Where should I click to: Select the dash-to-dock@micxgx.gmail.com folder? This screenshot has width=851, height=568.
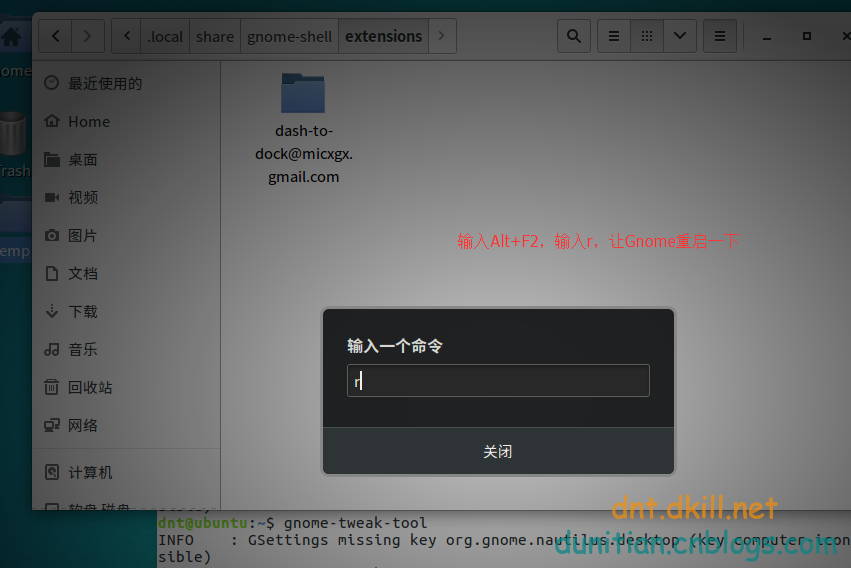303,129
